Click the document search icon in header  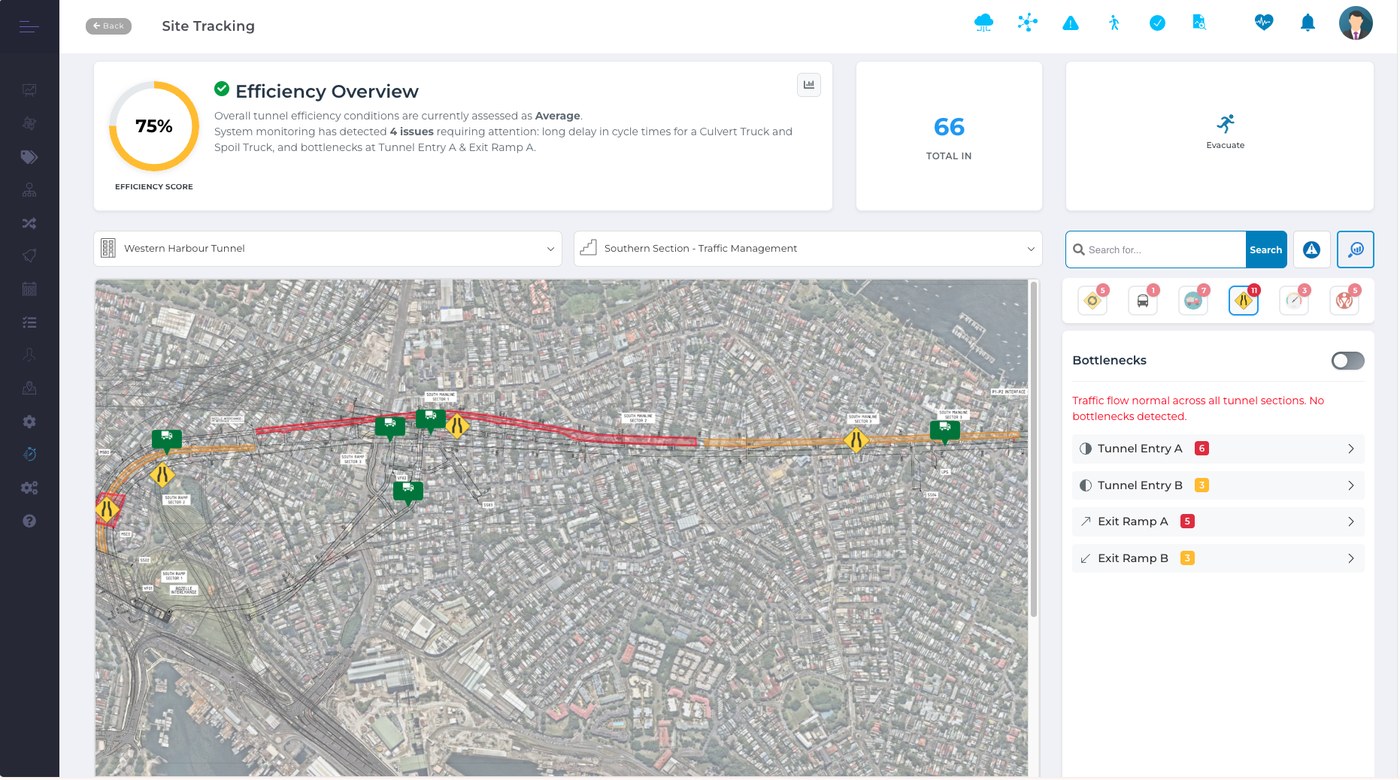click(1199, 23)
